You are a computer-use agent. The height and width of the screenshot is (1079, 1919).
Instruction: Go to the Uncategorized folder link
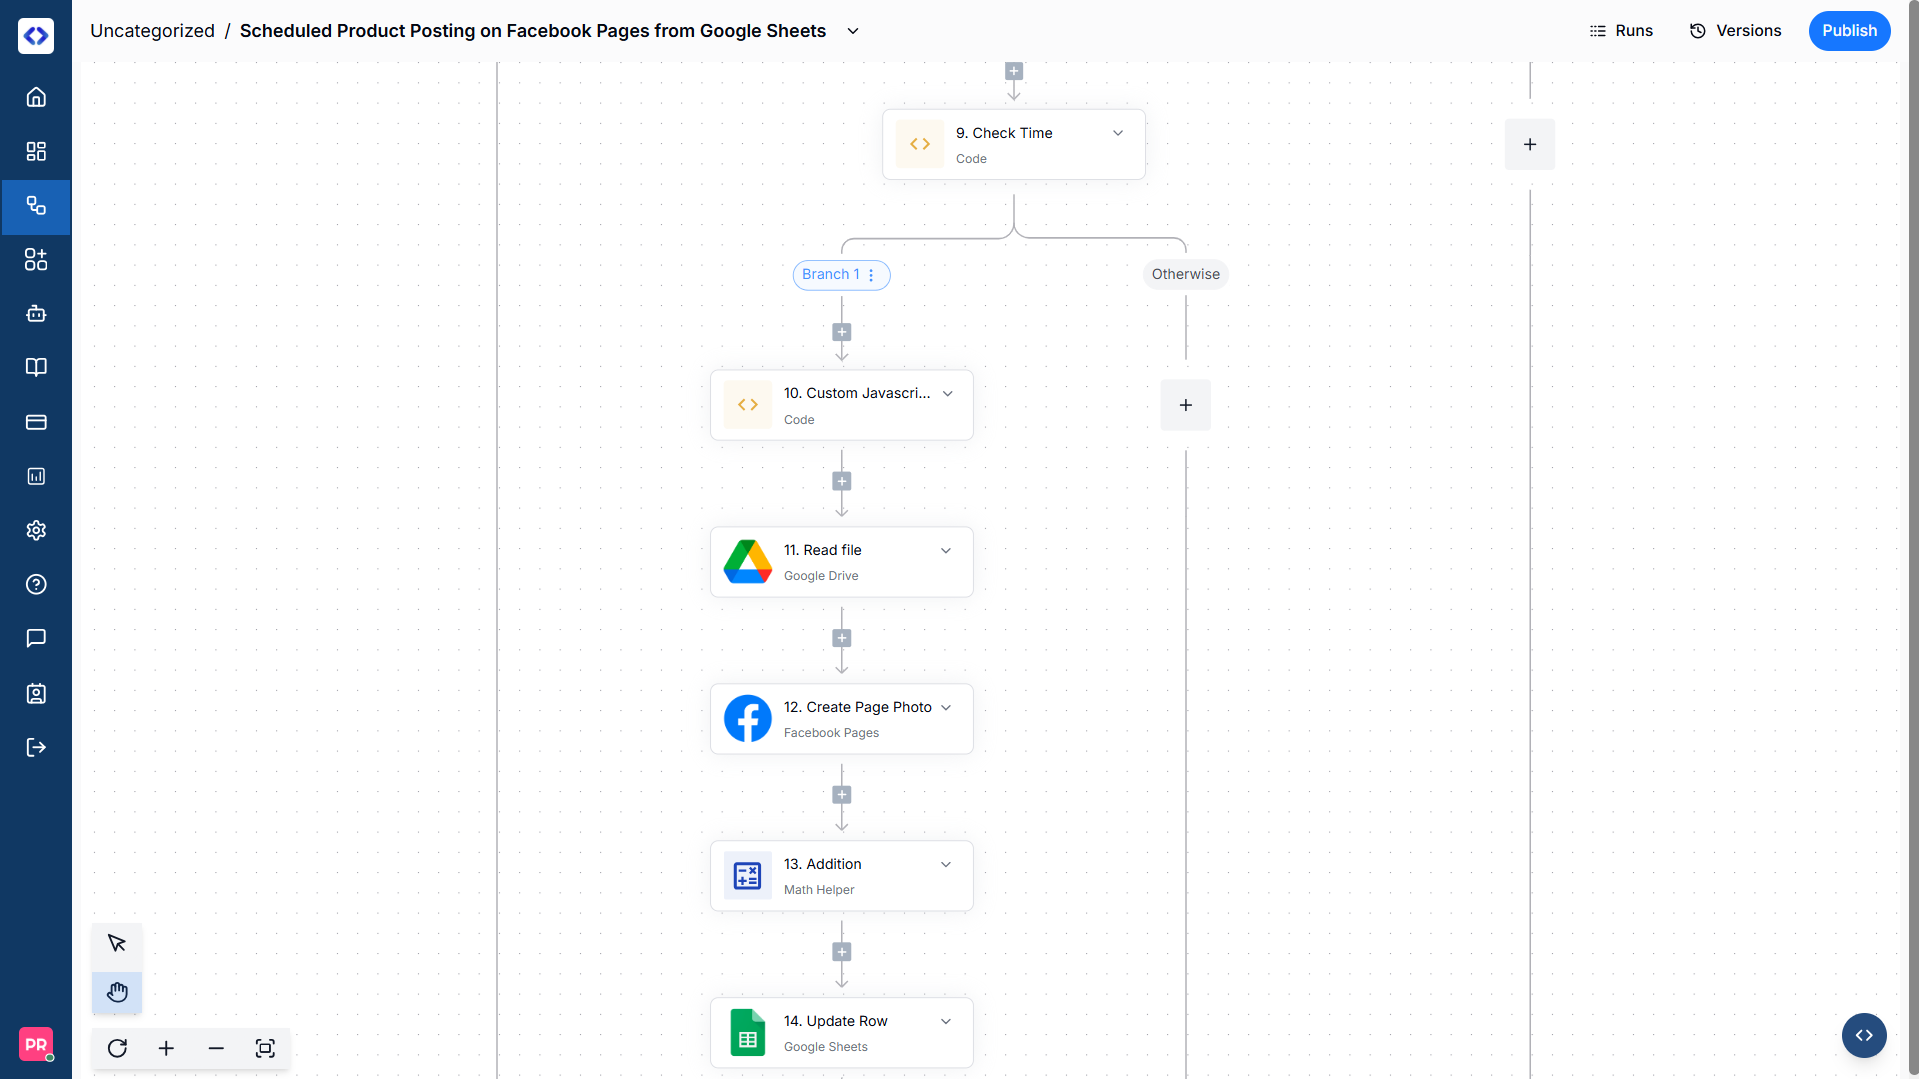pos(152,31)
